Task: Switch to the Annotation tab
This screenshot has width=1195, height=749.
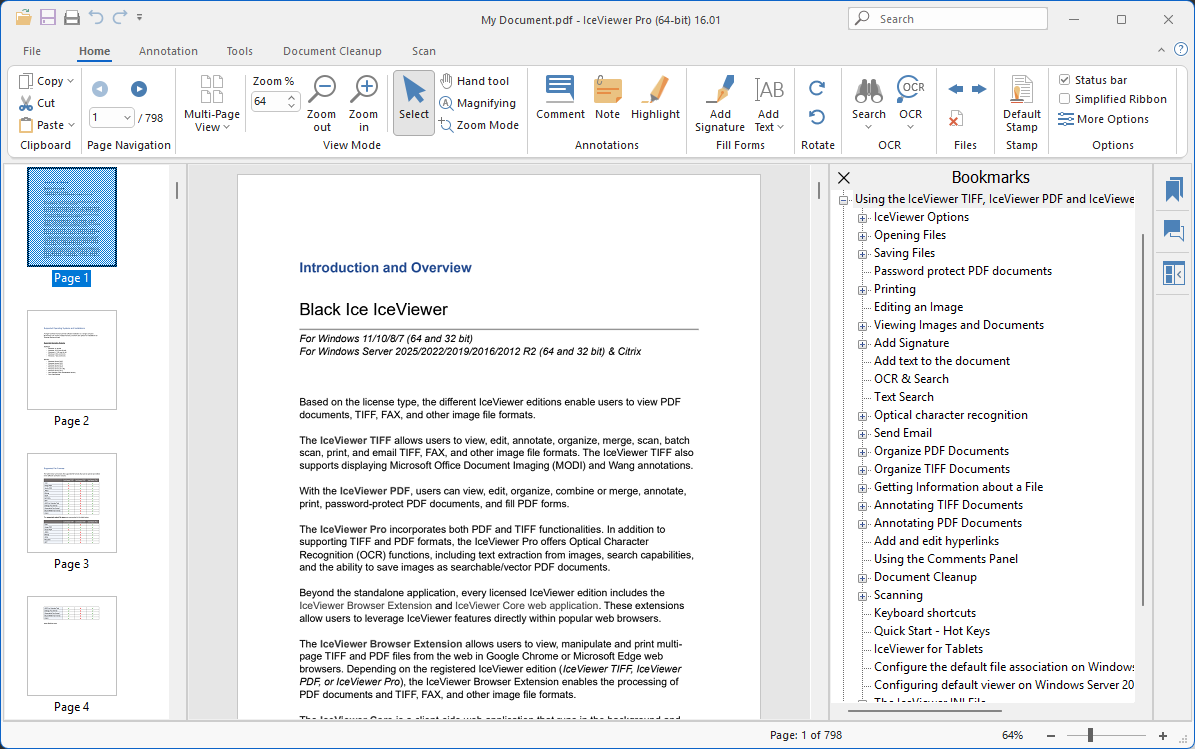Action: (x=168, y=51)
